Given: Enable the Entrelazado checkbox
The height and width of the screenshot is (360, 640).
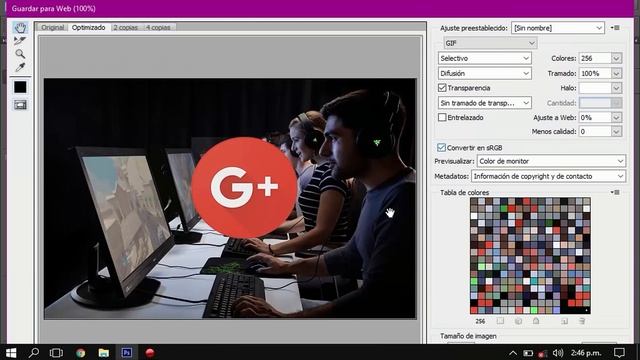Looking at the screenshot, I should 442,118.
